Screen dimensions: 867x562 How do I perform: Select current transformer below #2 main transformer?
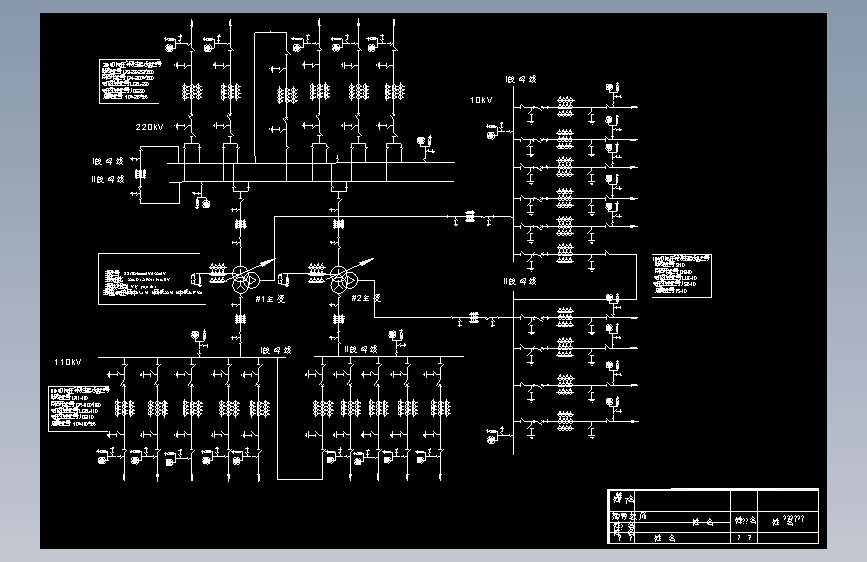(338, 319)
